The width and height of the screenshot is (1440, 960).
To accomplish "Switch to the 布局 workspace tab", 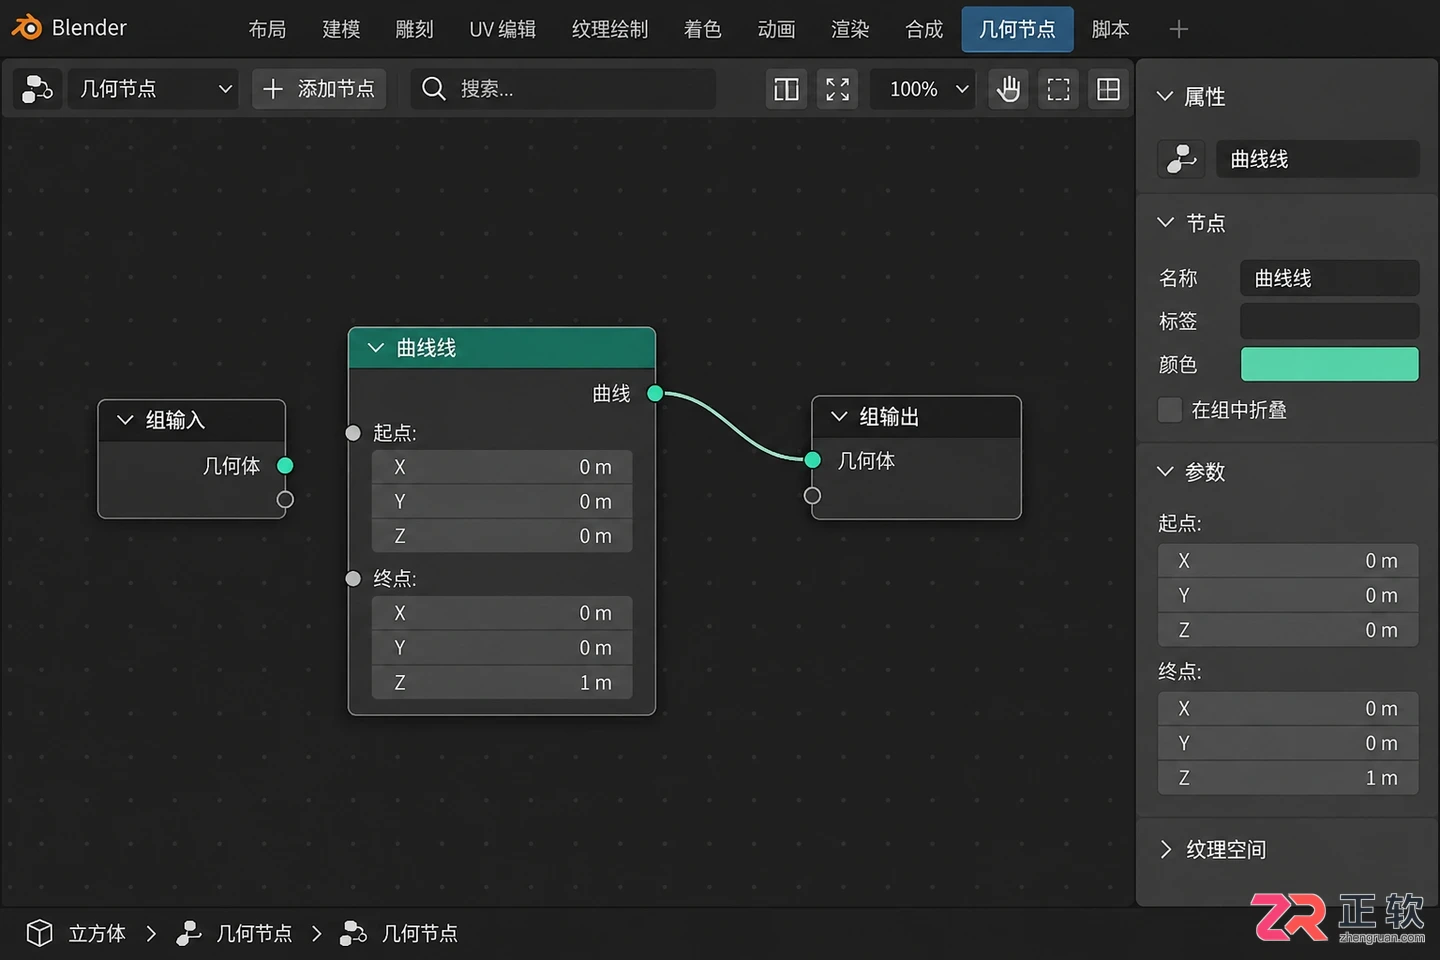I will pos(267,29).
